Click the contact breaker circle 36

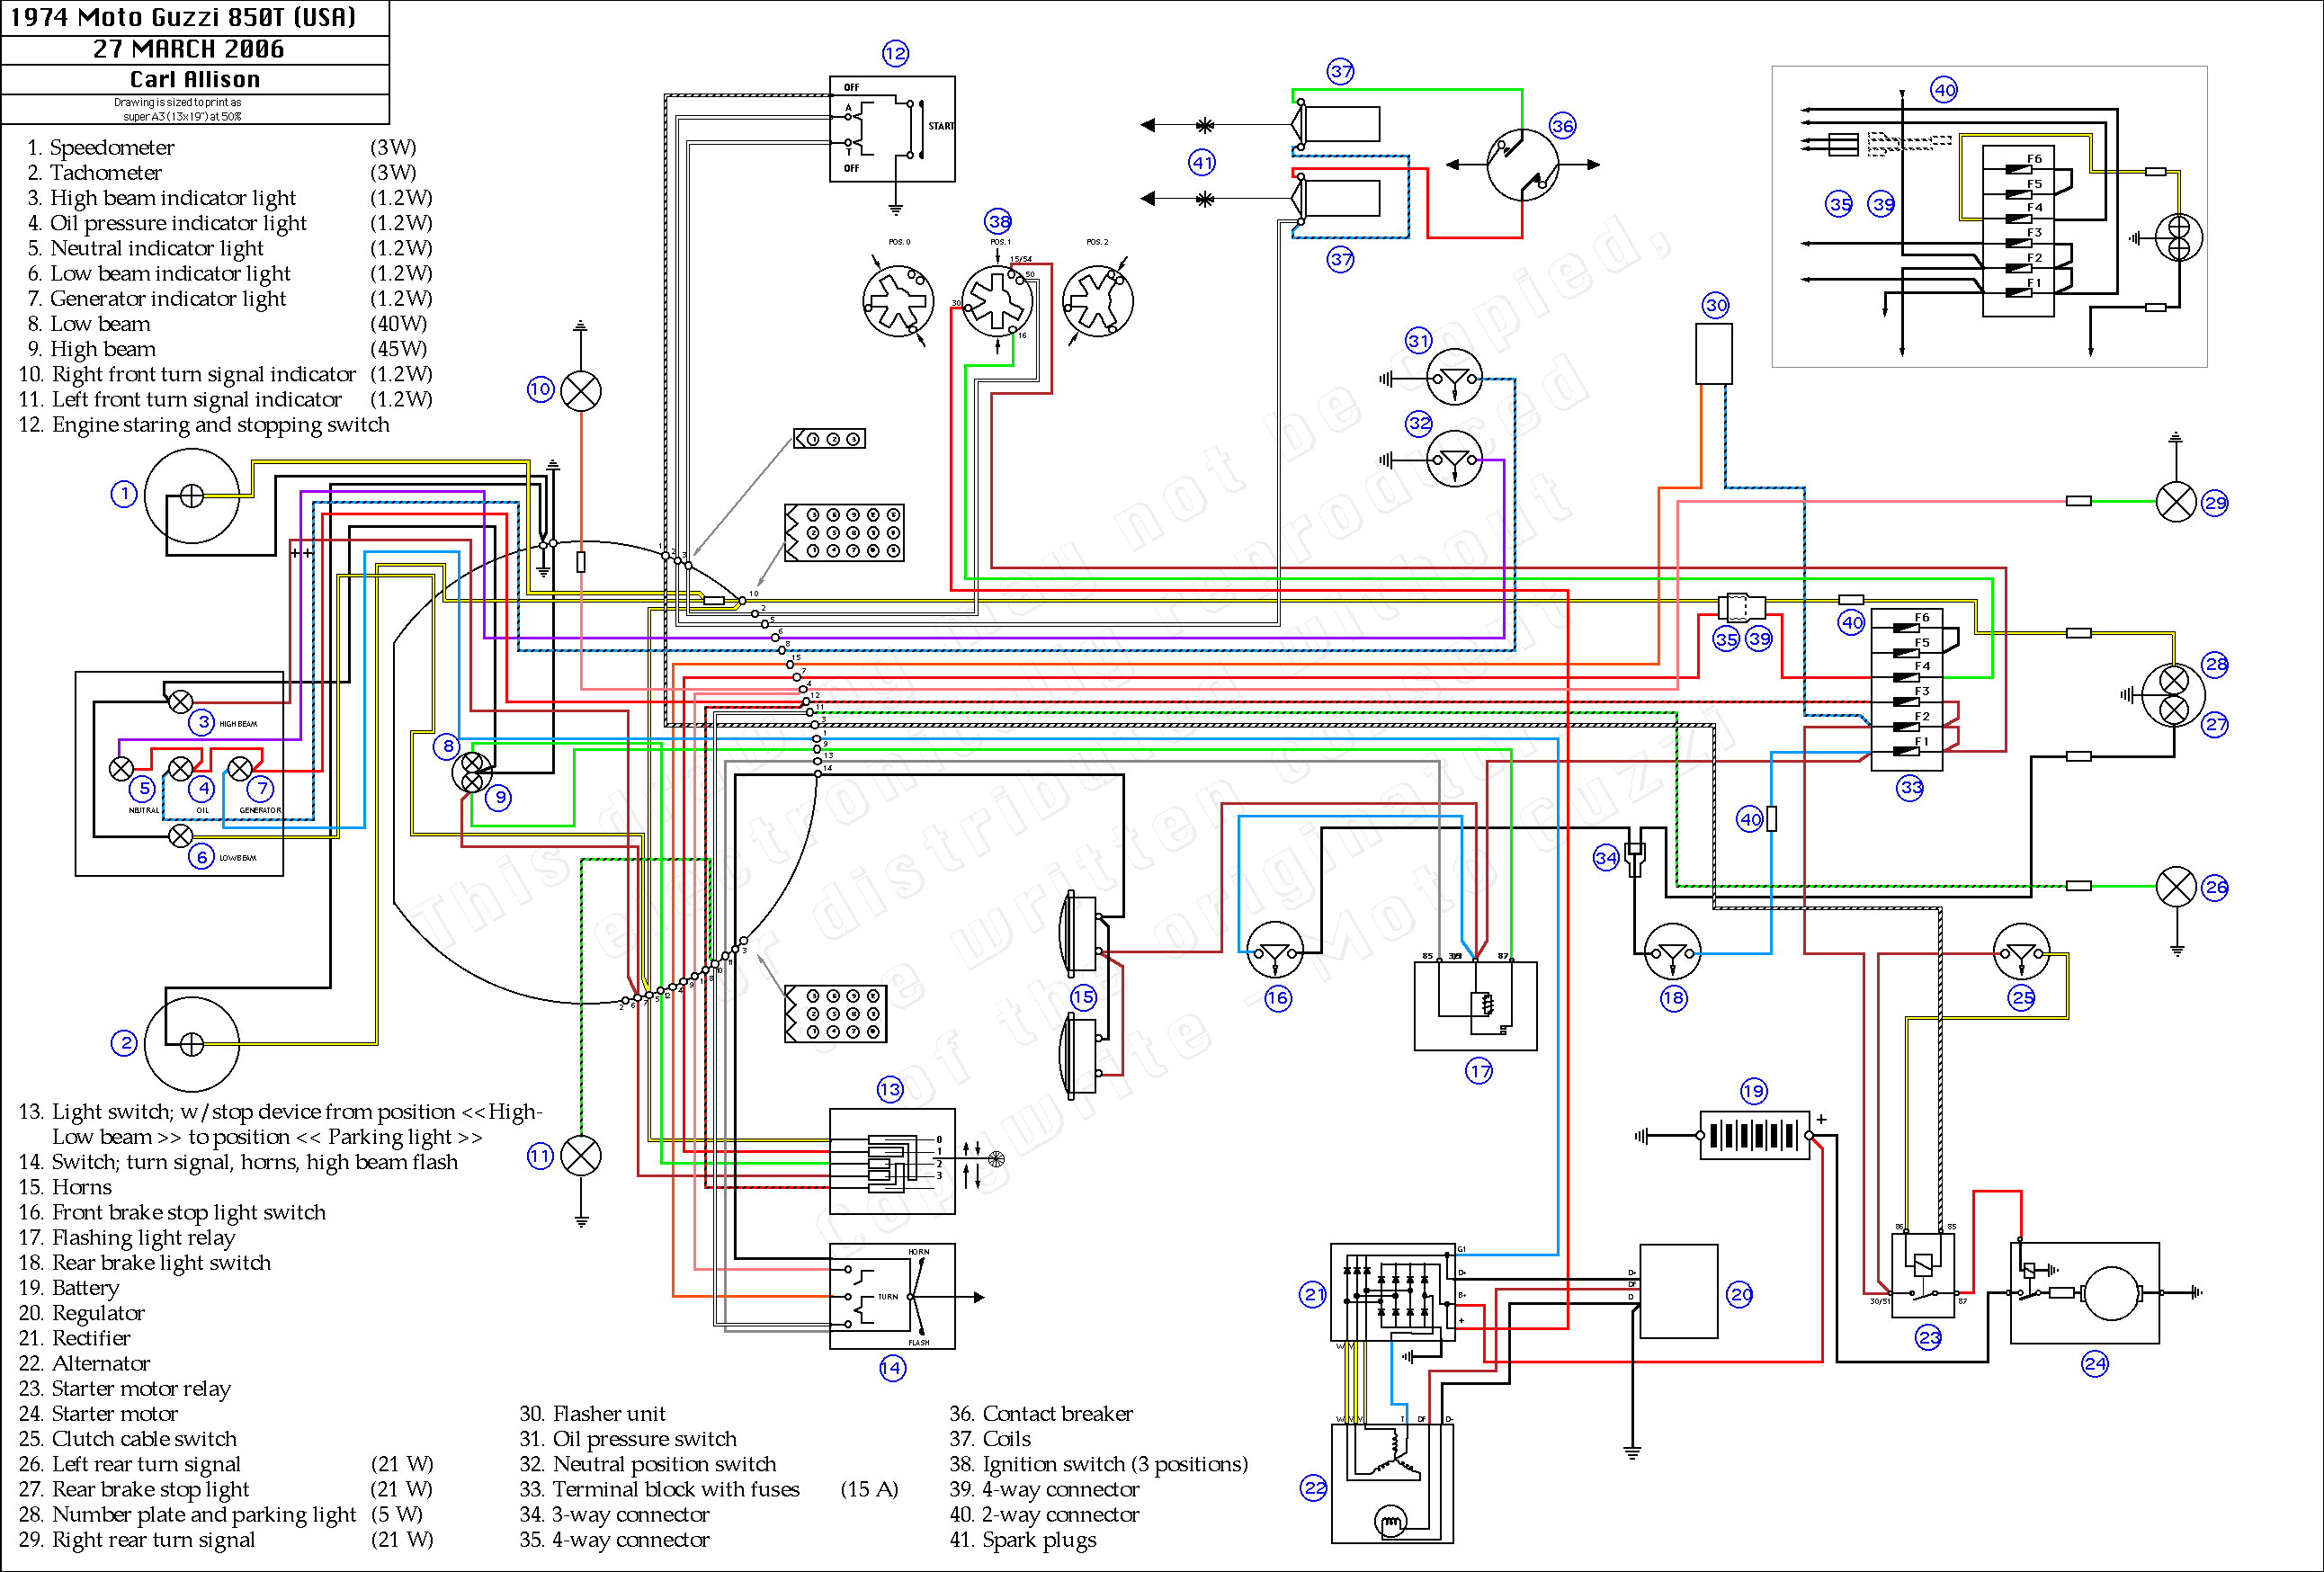pos(1523,164)
